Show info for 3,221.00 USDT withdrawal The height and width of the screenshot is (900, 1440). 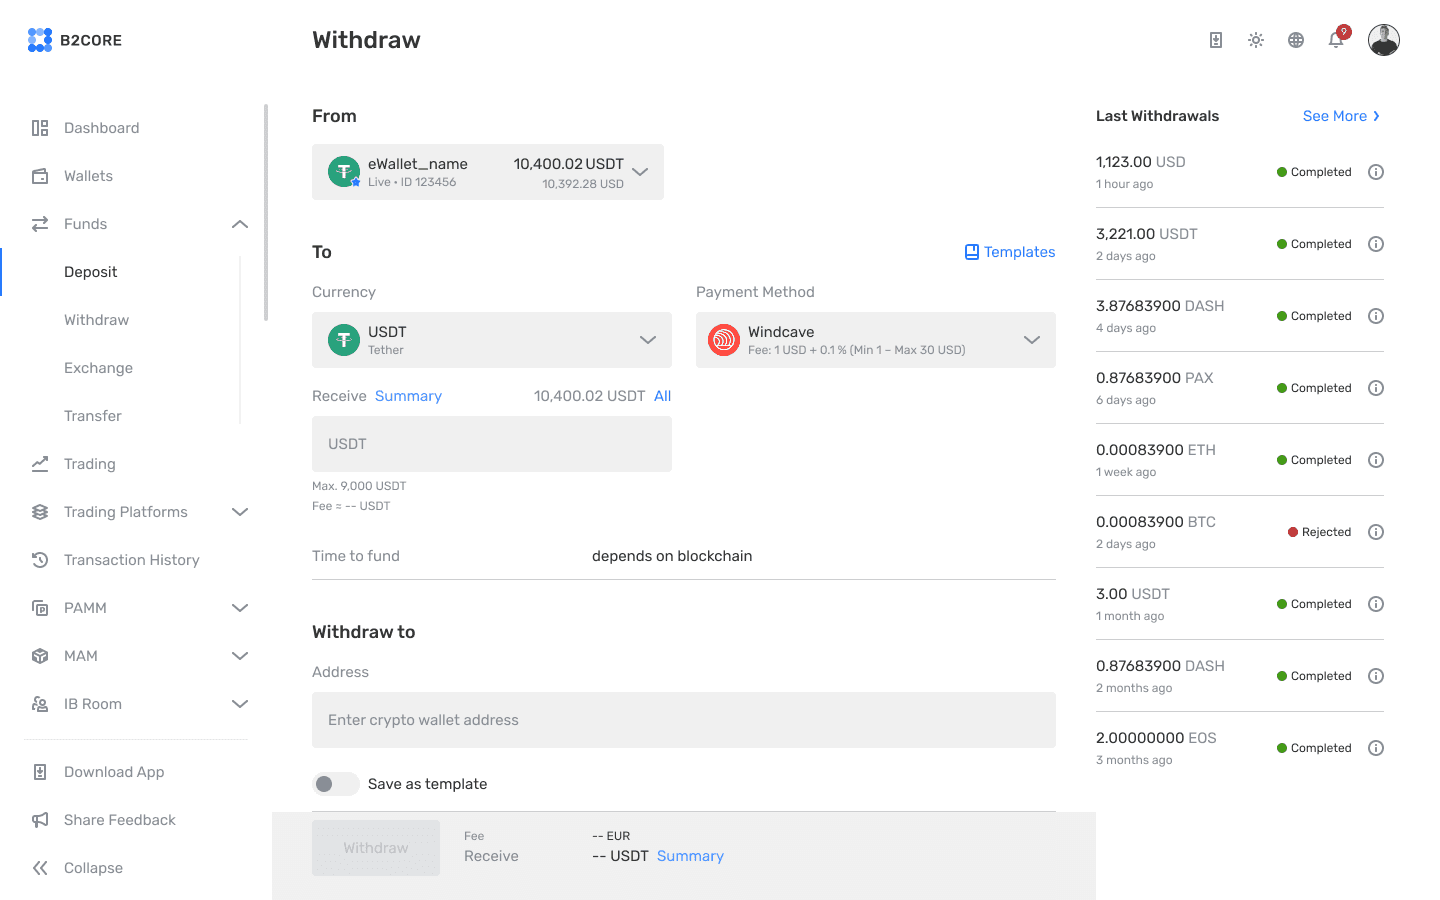pyautogui.click(x=1376, y=244)
